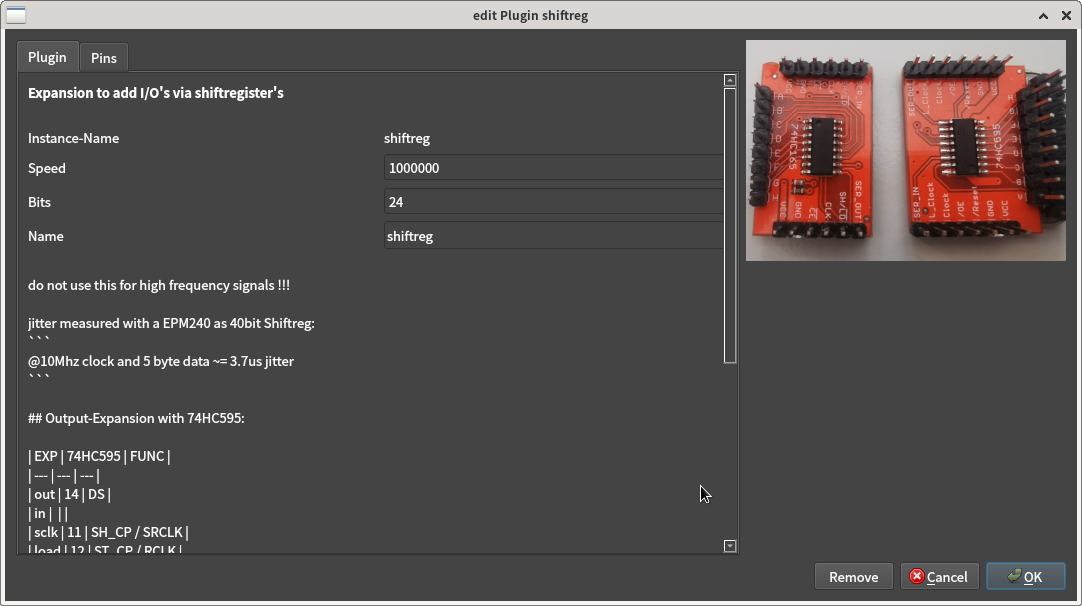The width and height of the screenshot is (1082, 606).
Task: Close the edit Plugin shiftreg window
Action: click(1066, 15)
